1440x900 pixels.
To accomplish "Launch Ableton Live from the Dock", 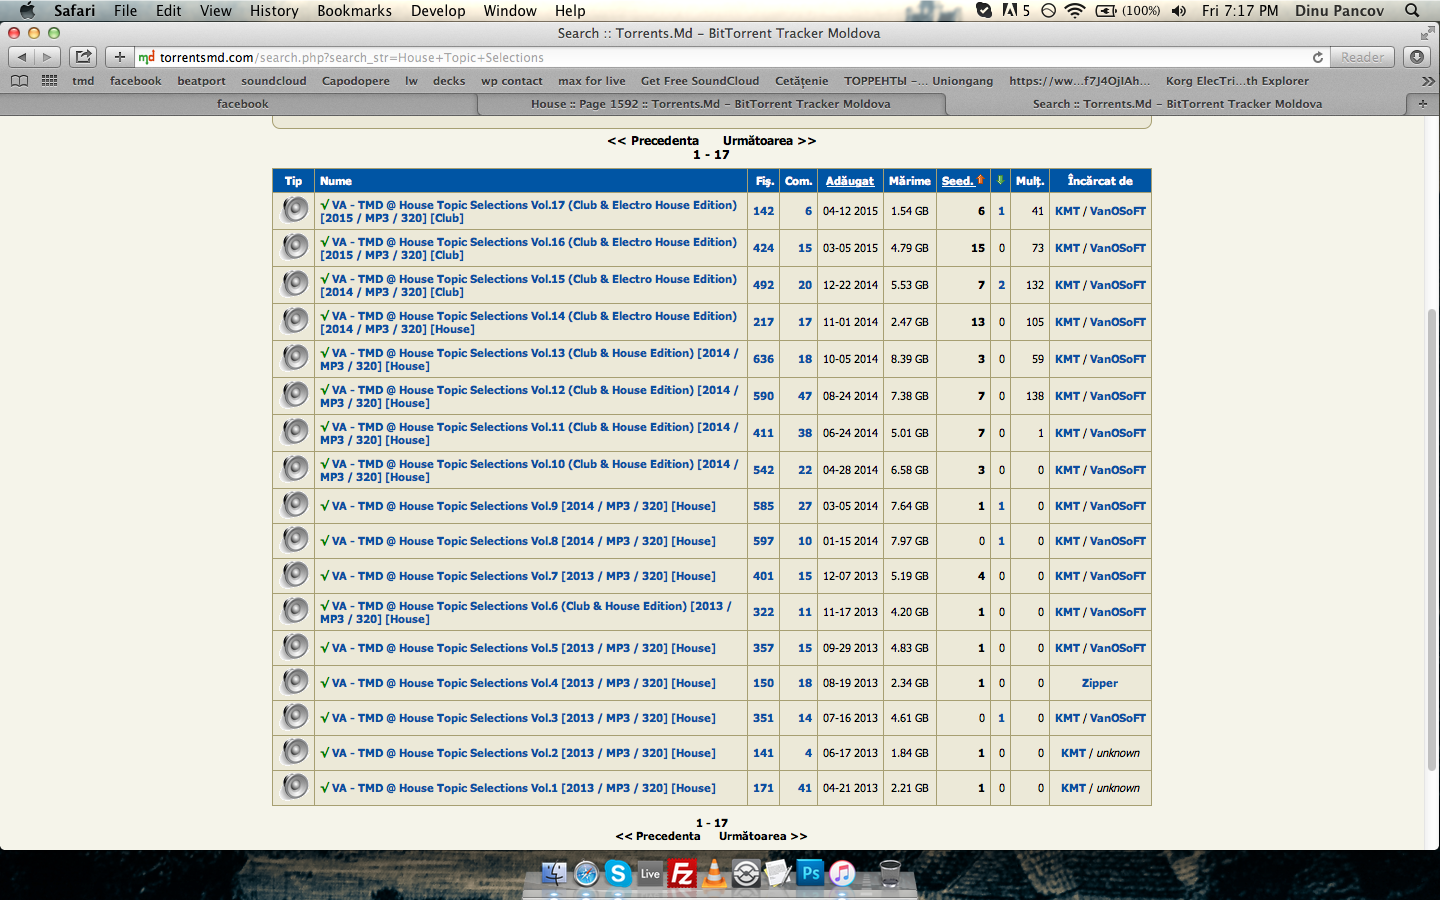I will coord(650,873).
